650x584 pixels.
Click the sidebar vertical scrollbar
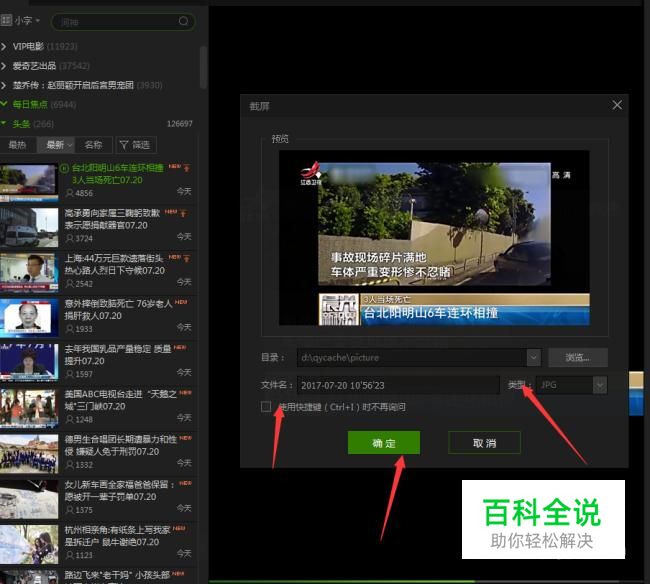point(203,67)
